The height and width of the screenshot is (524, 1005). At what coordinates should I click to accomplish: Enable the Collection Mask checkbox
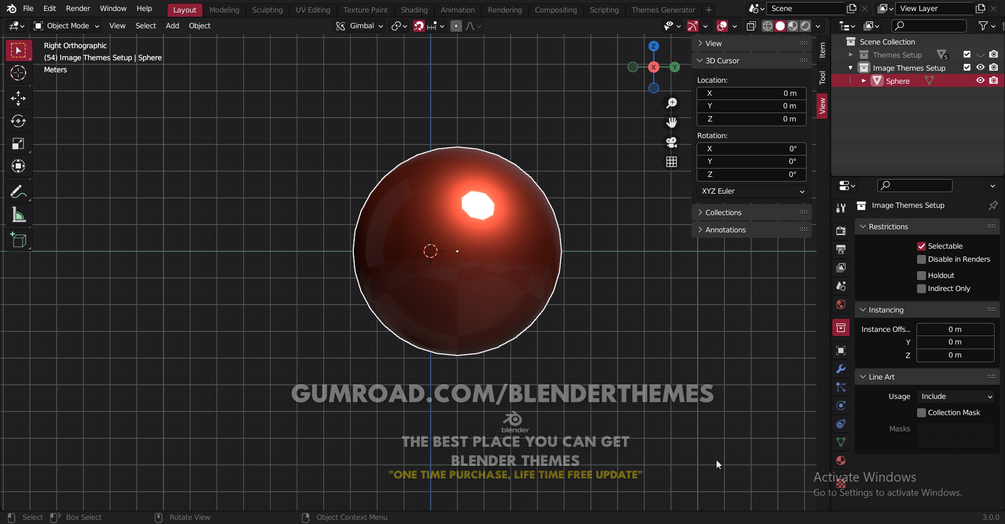tap(921, 413)
